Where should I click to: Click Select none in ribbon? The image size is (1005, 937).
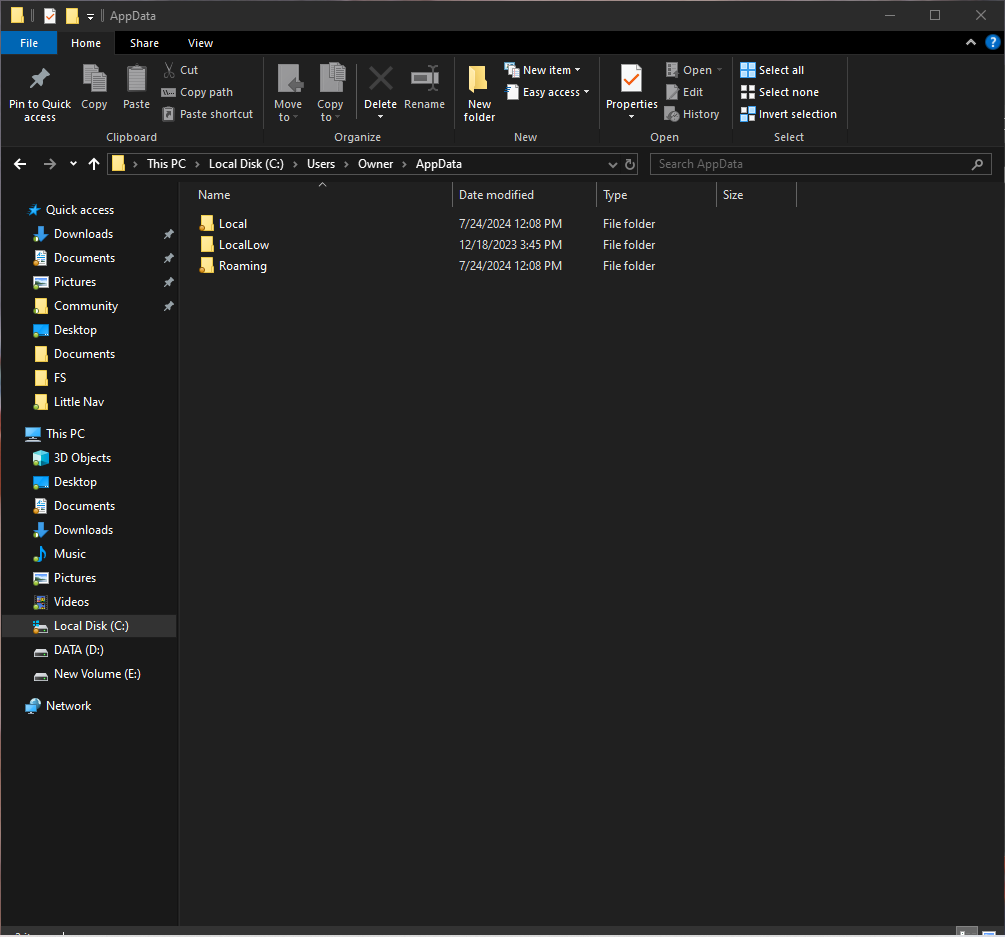coord(779,92)
